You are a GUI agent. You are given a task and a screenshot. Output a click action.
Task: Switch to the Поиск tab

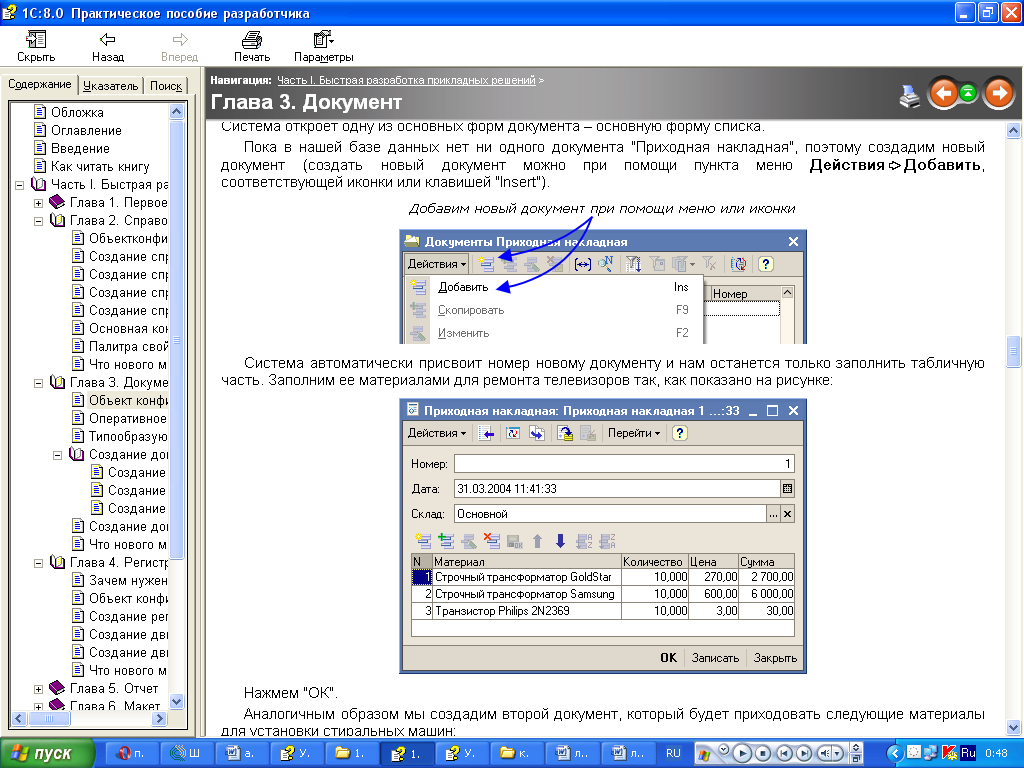pos(165,86)
